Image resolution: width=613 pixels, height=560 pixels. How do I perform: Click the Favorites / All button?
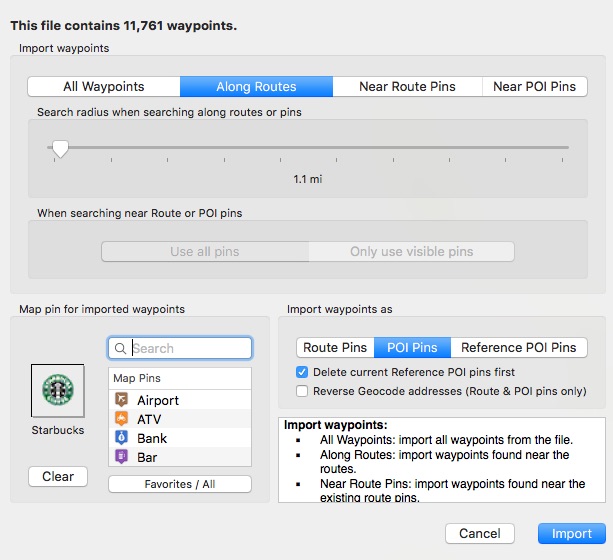point(180,484)
